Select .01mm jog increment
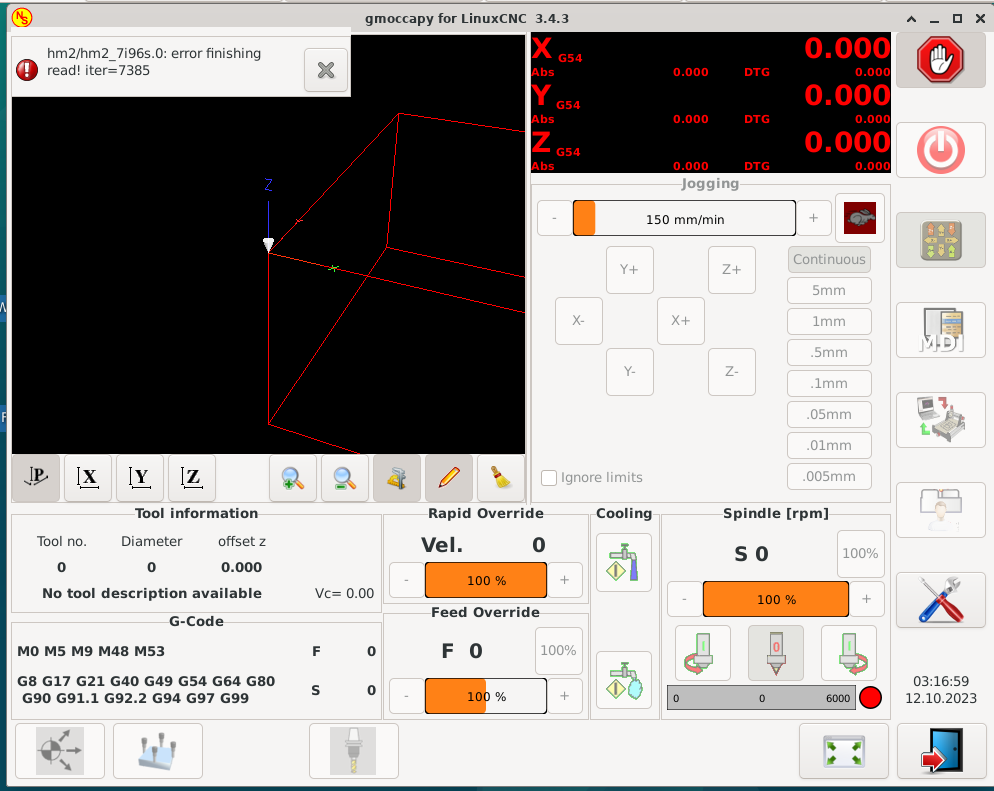 pos(829,446)
